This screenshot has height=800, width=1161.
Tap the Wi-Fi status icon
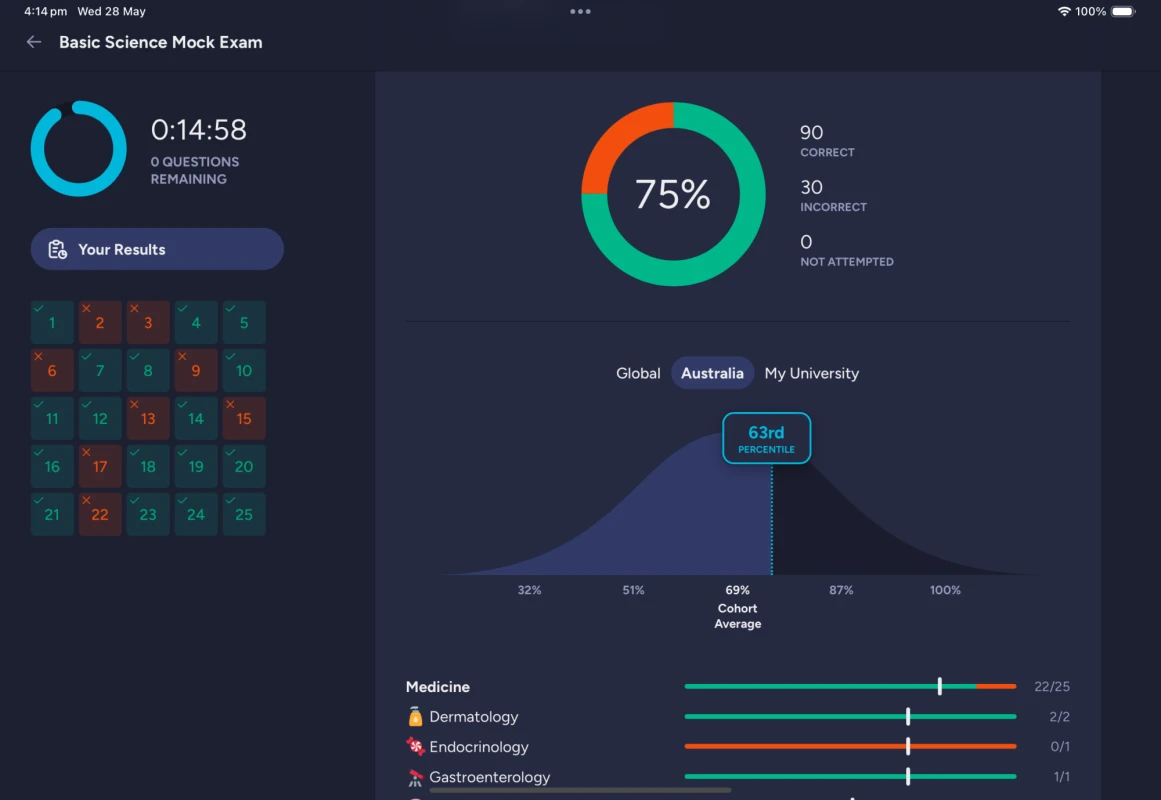tap(1063, 12)
